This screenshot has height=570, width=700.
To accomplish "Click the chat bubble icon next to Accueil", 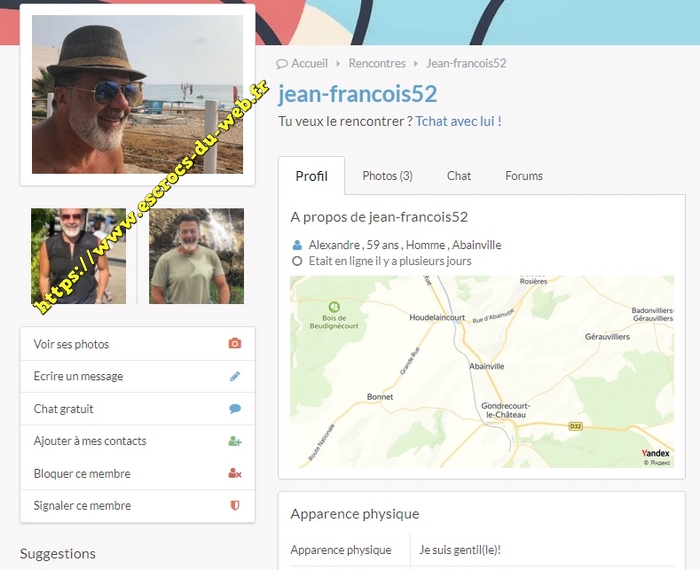I will 283,63.
